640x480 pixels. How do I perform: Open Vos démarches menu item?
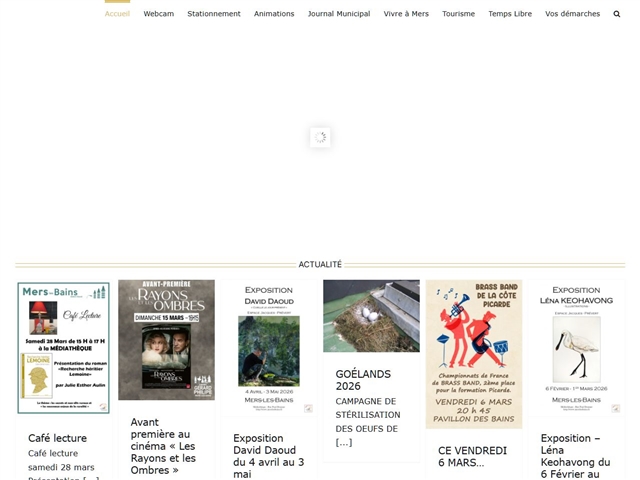click(573, 14)
